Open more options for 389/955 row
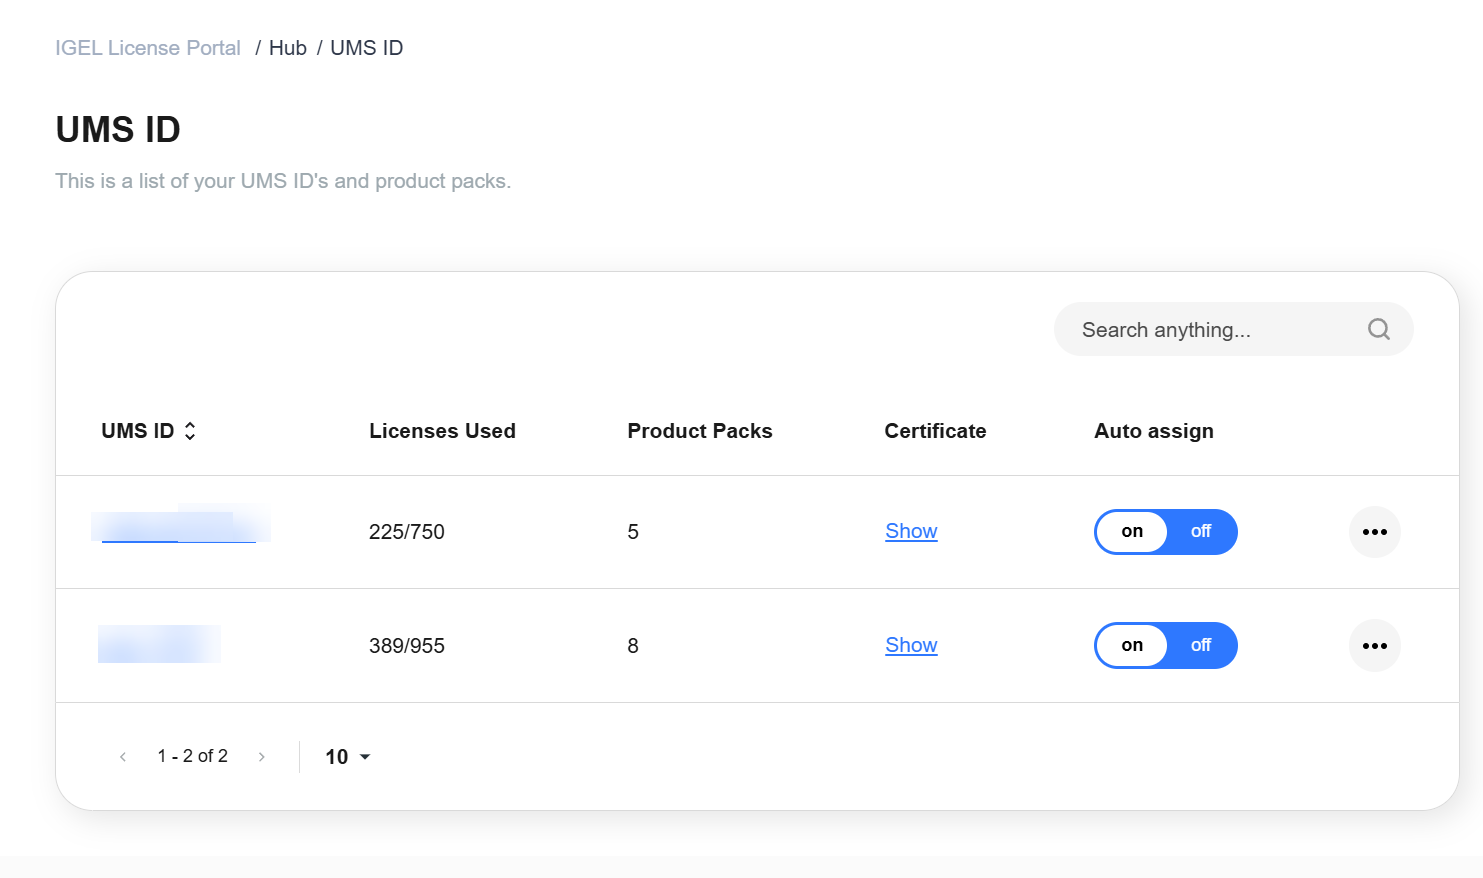 point(1374,646)
